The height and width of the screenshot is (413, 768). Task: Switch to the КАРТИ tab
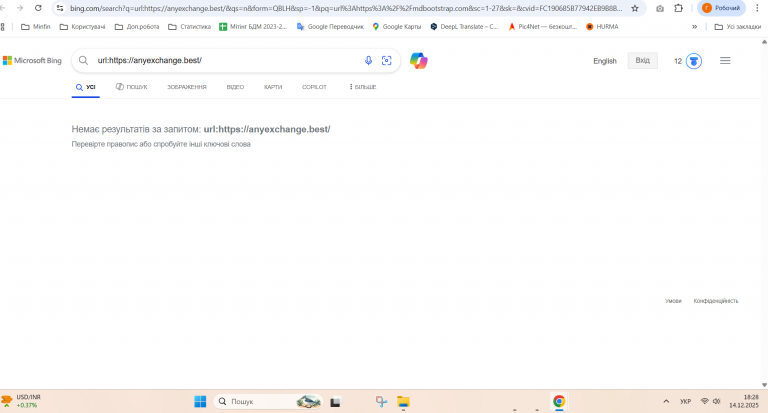(x=273, y=87)
